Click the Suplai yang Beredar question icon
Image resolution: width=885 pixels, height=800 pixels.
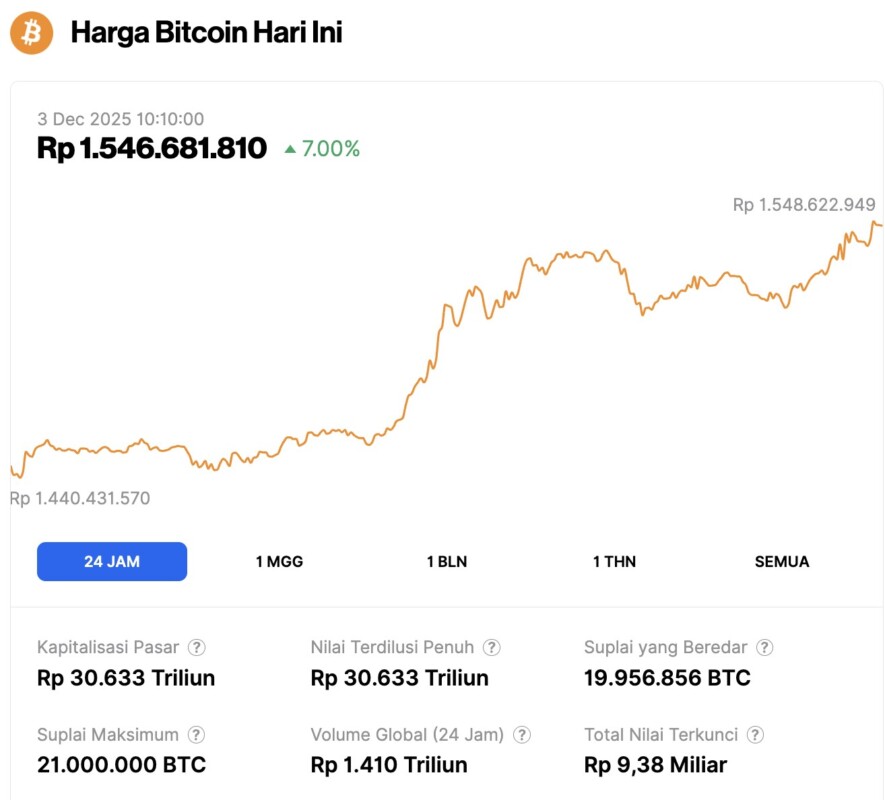pos(765,648)
